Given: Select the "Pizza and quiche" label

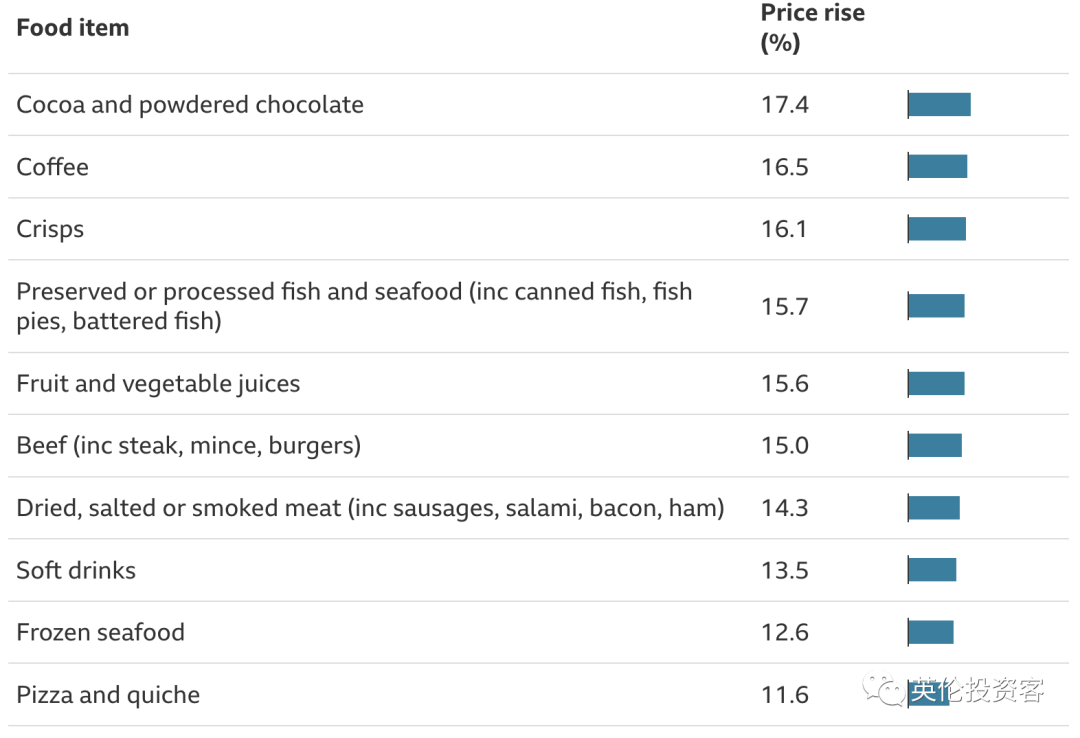Looking at the screenshot, I should pos(108,695).
